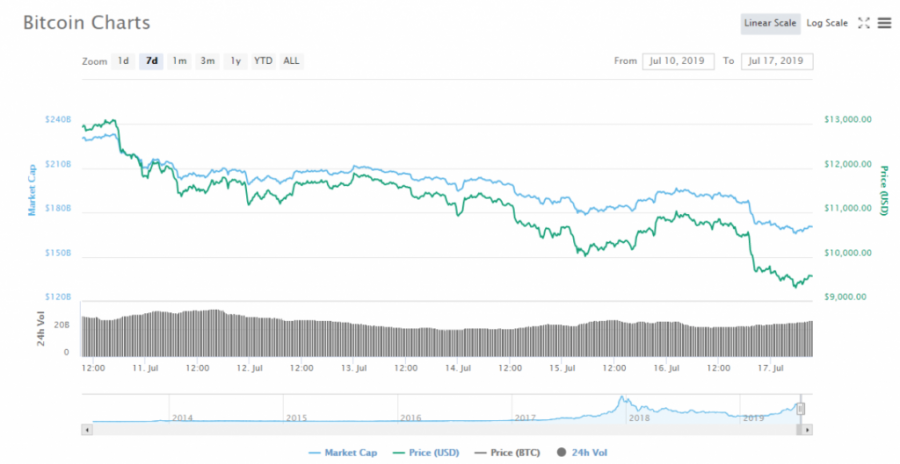900x464 pixels.
Task: Toggle fullscreen chart view icon
Action: coord(864,23)
